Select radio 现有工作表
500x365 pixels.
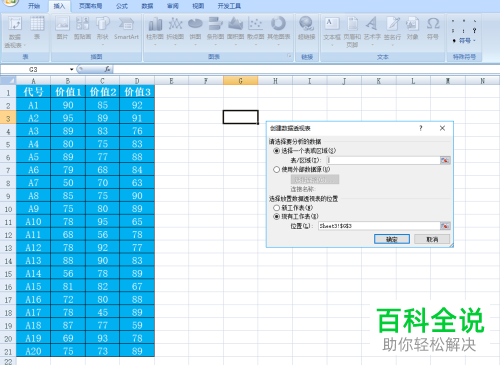pos(276,216)
